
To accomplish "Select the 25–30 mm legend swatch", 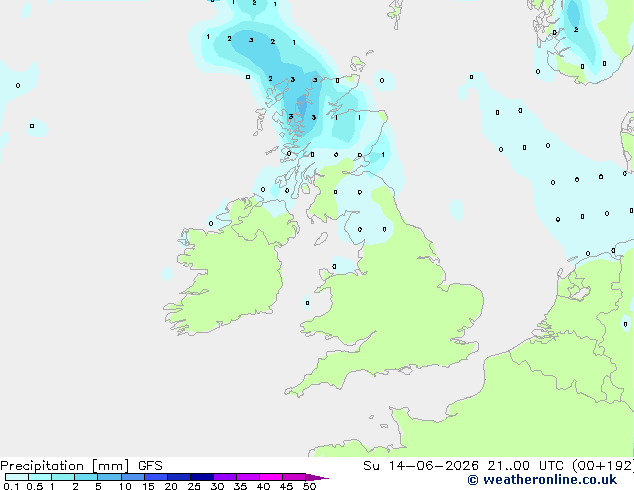I will click(x=202, y=477).
